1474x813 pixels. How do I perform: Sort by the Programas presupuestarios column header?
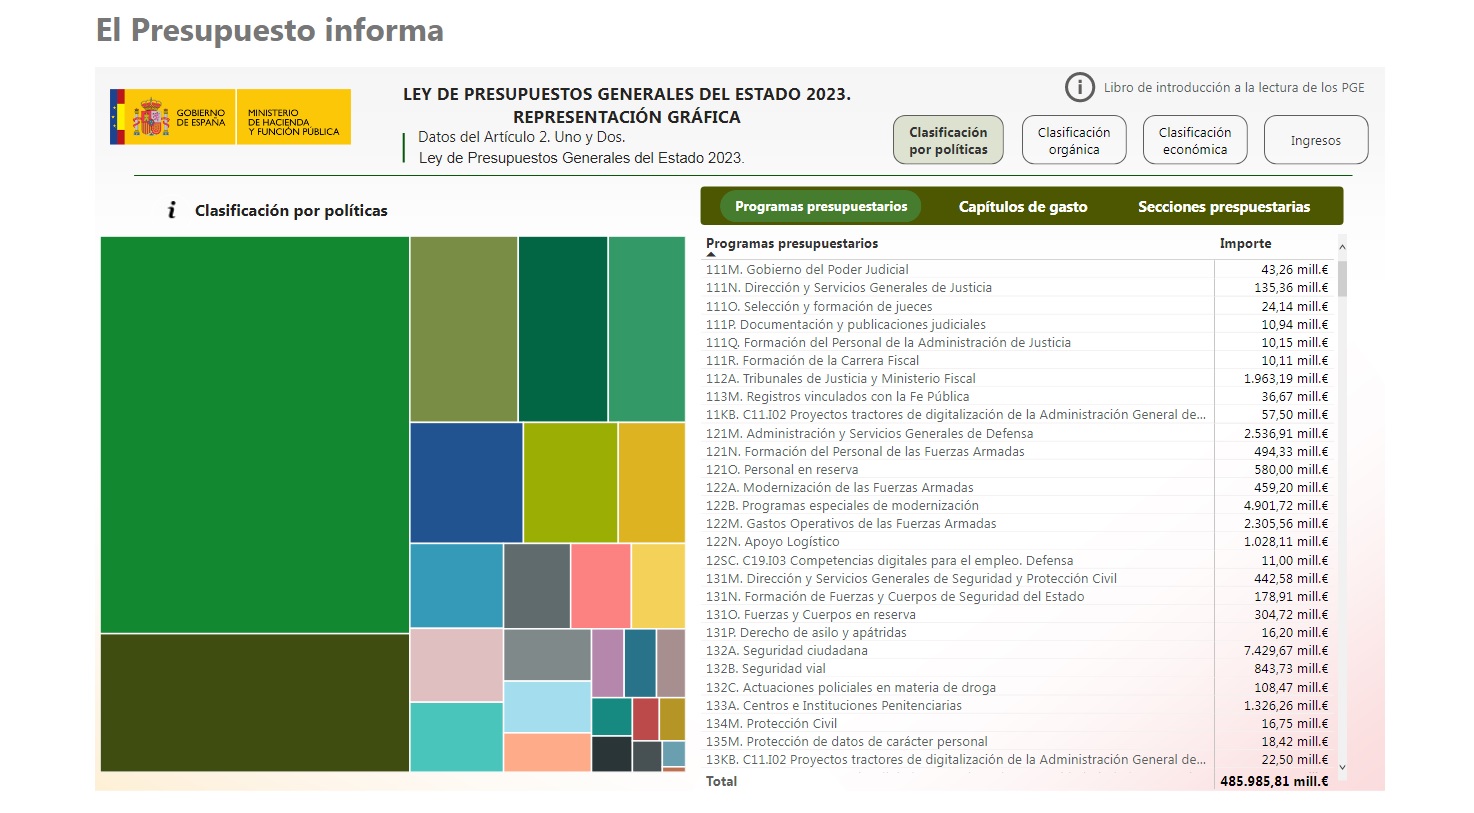[792, 243]
